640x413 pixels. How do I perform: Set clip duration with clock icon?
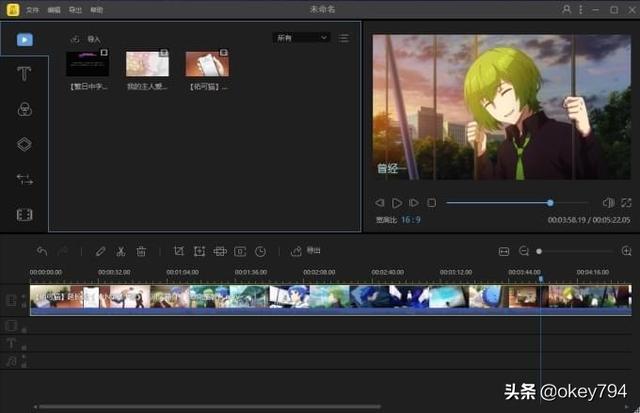(x=260, y=251)
